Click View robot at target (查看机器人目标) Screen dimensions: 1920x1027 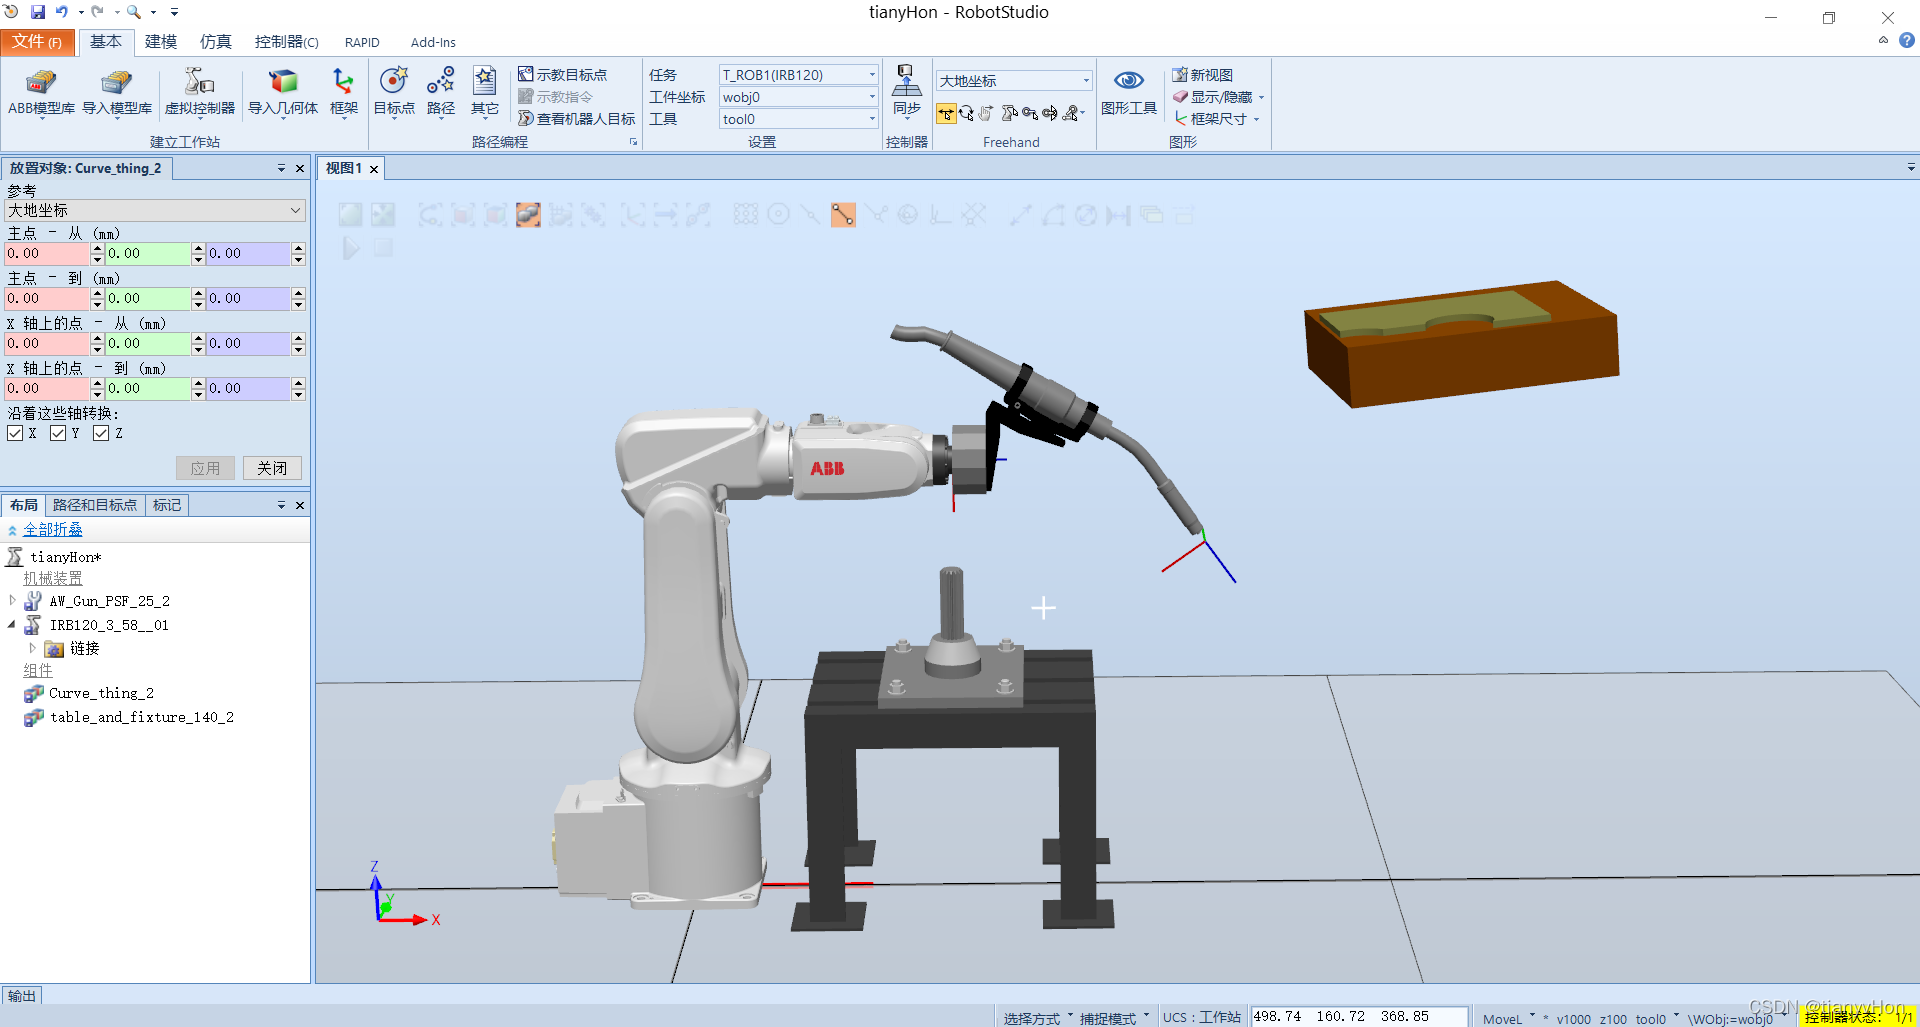576,119
